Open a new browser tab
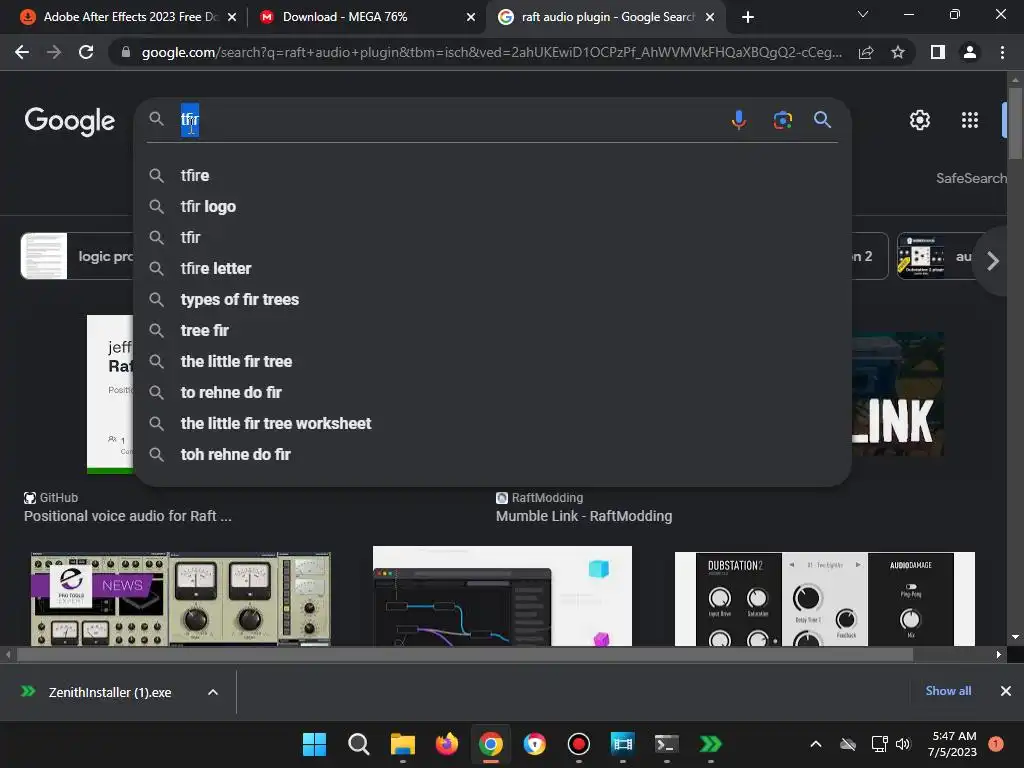The height and width of the screenshot is (768, 1024). [x=748, y=17]
